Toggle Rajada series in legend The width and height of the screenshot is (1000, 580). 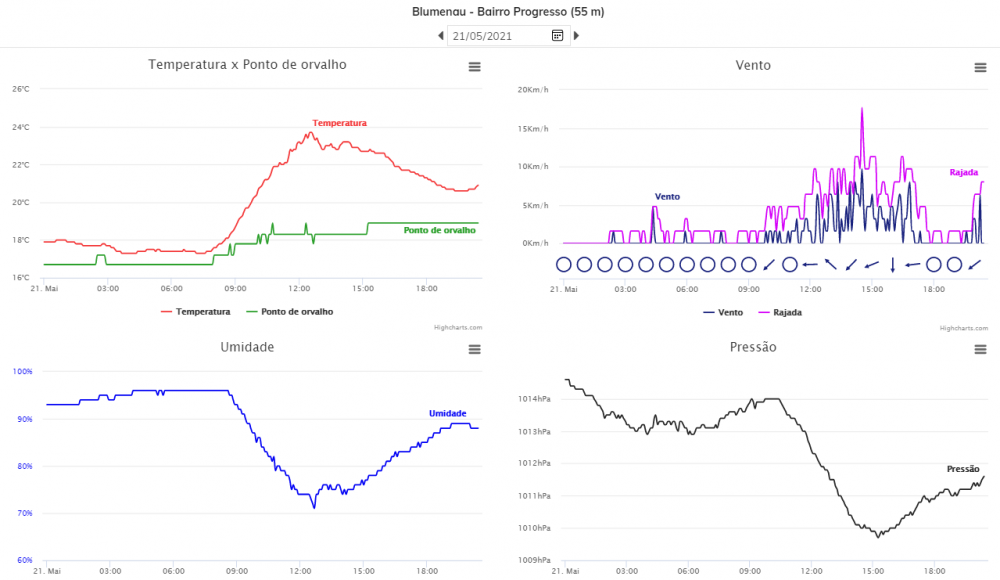[x=781, y=312]
